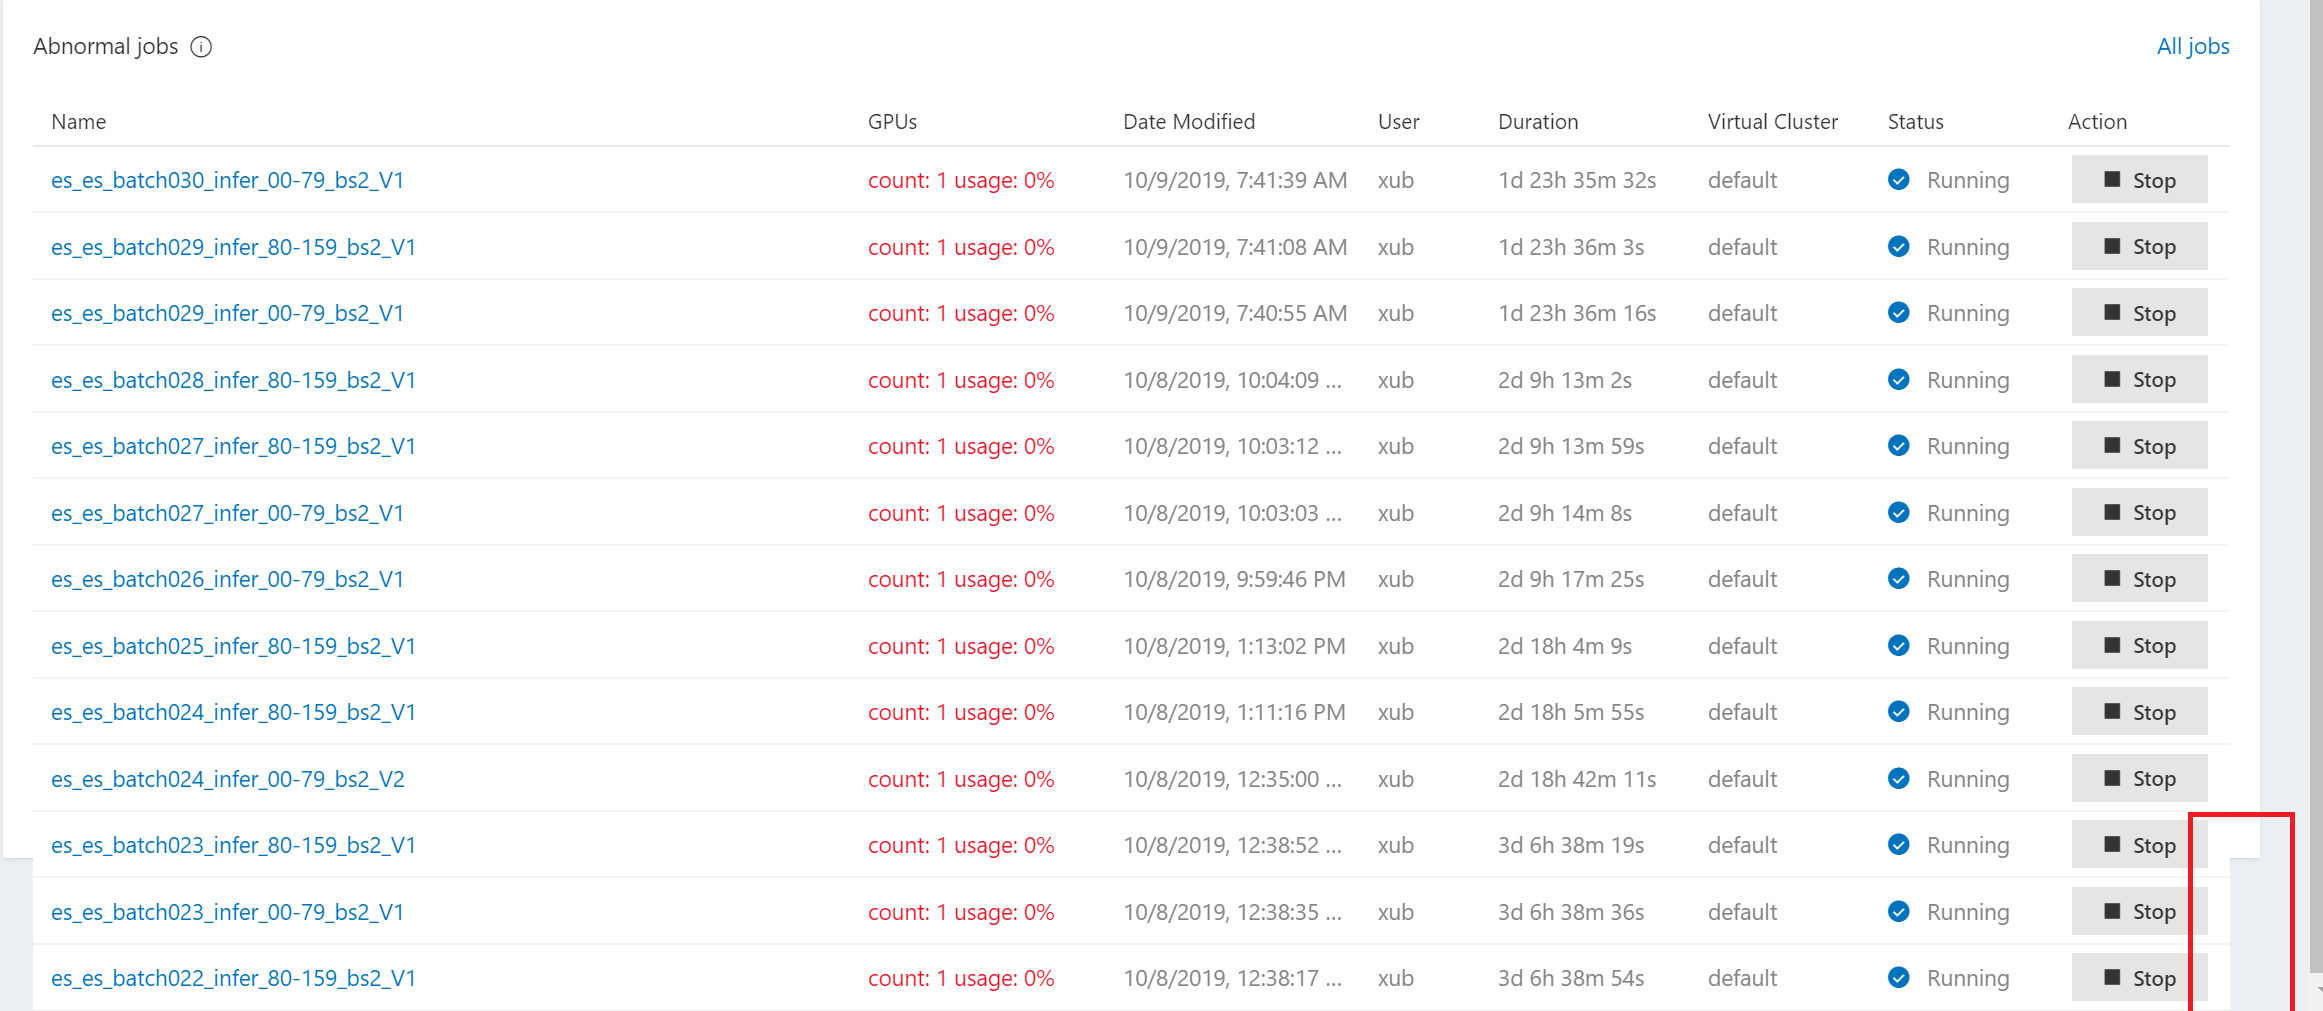
Task: Click the GPUs column header
Action: click(891, 121)
